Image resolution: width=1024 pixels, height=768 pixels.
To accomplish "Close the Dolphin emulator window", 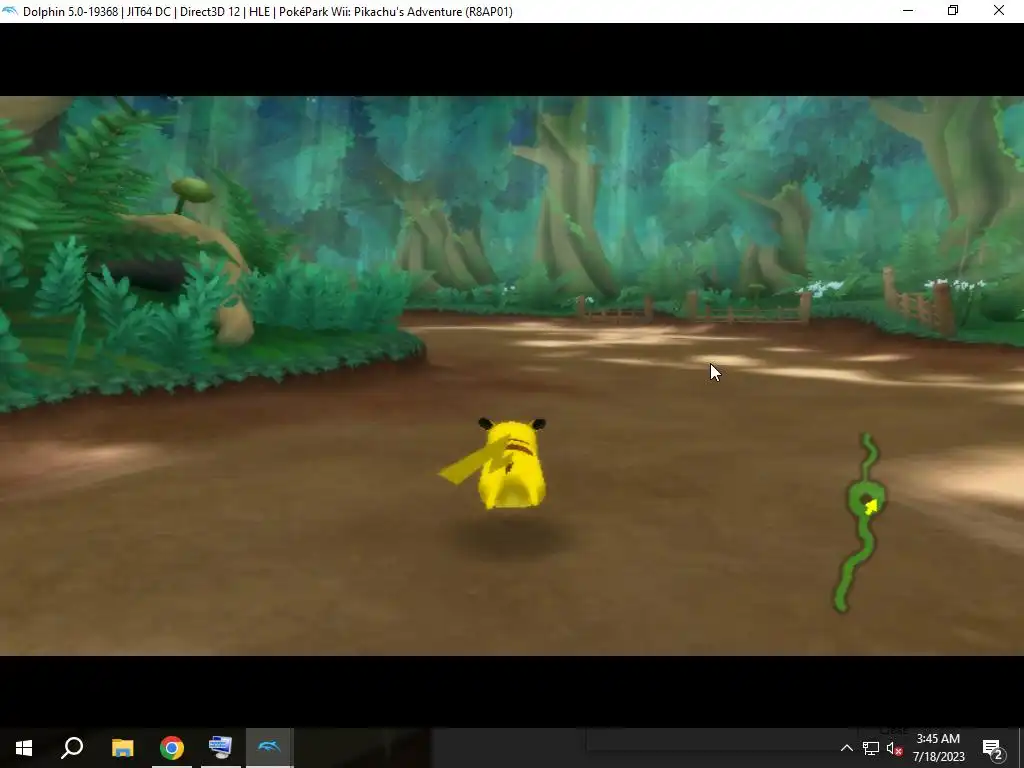I will [x=999, y=11].
